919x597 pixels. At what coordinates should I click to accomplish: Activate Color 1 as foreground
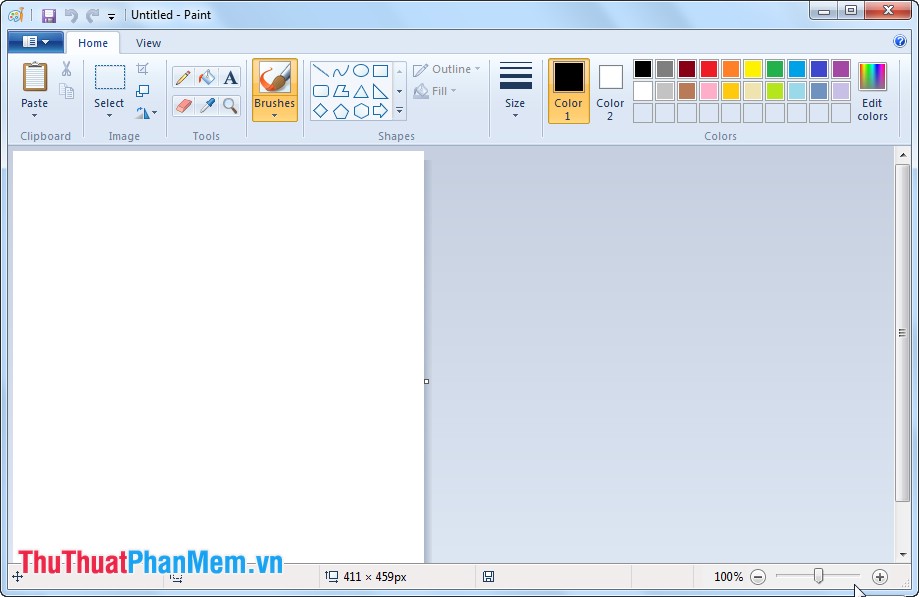(568, 90)
